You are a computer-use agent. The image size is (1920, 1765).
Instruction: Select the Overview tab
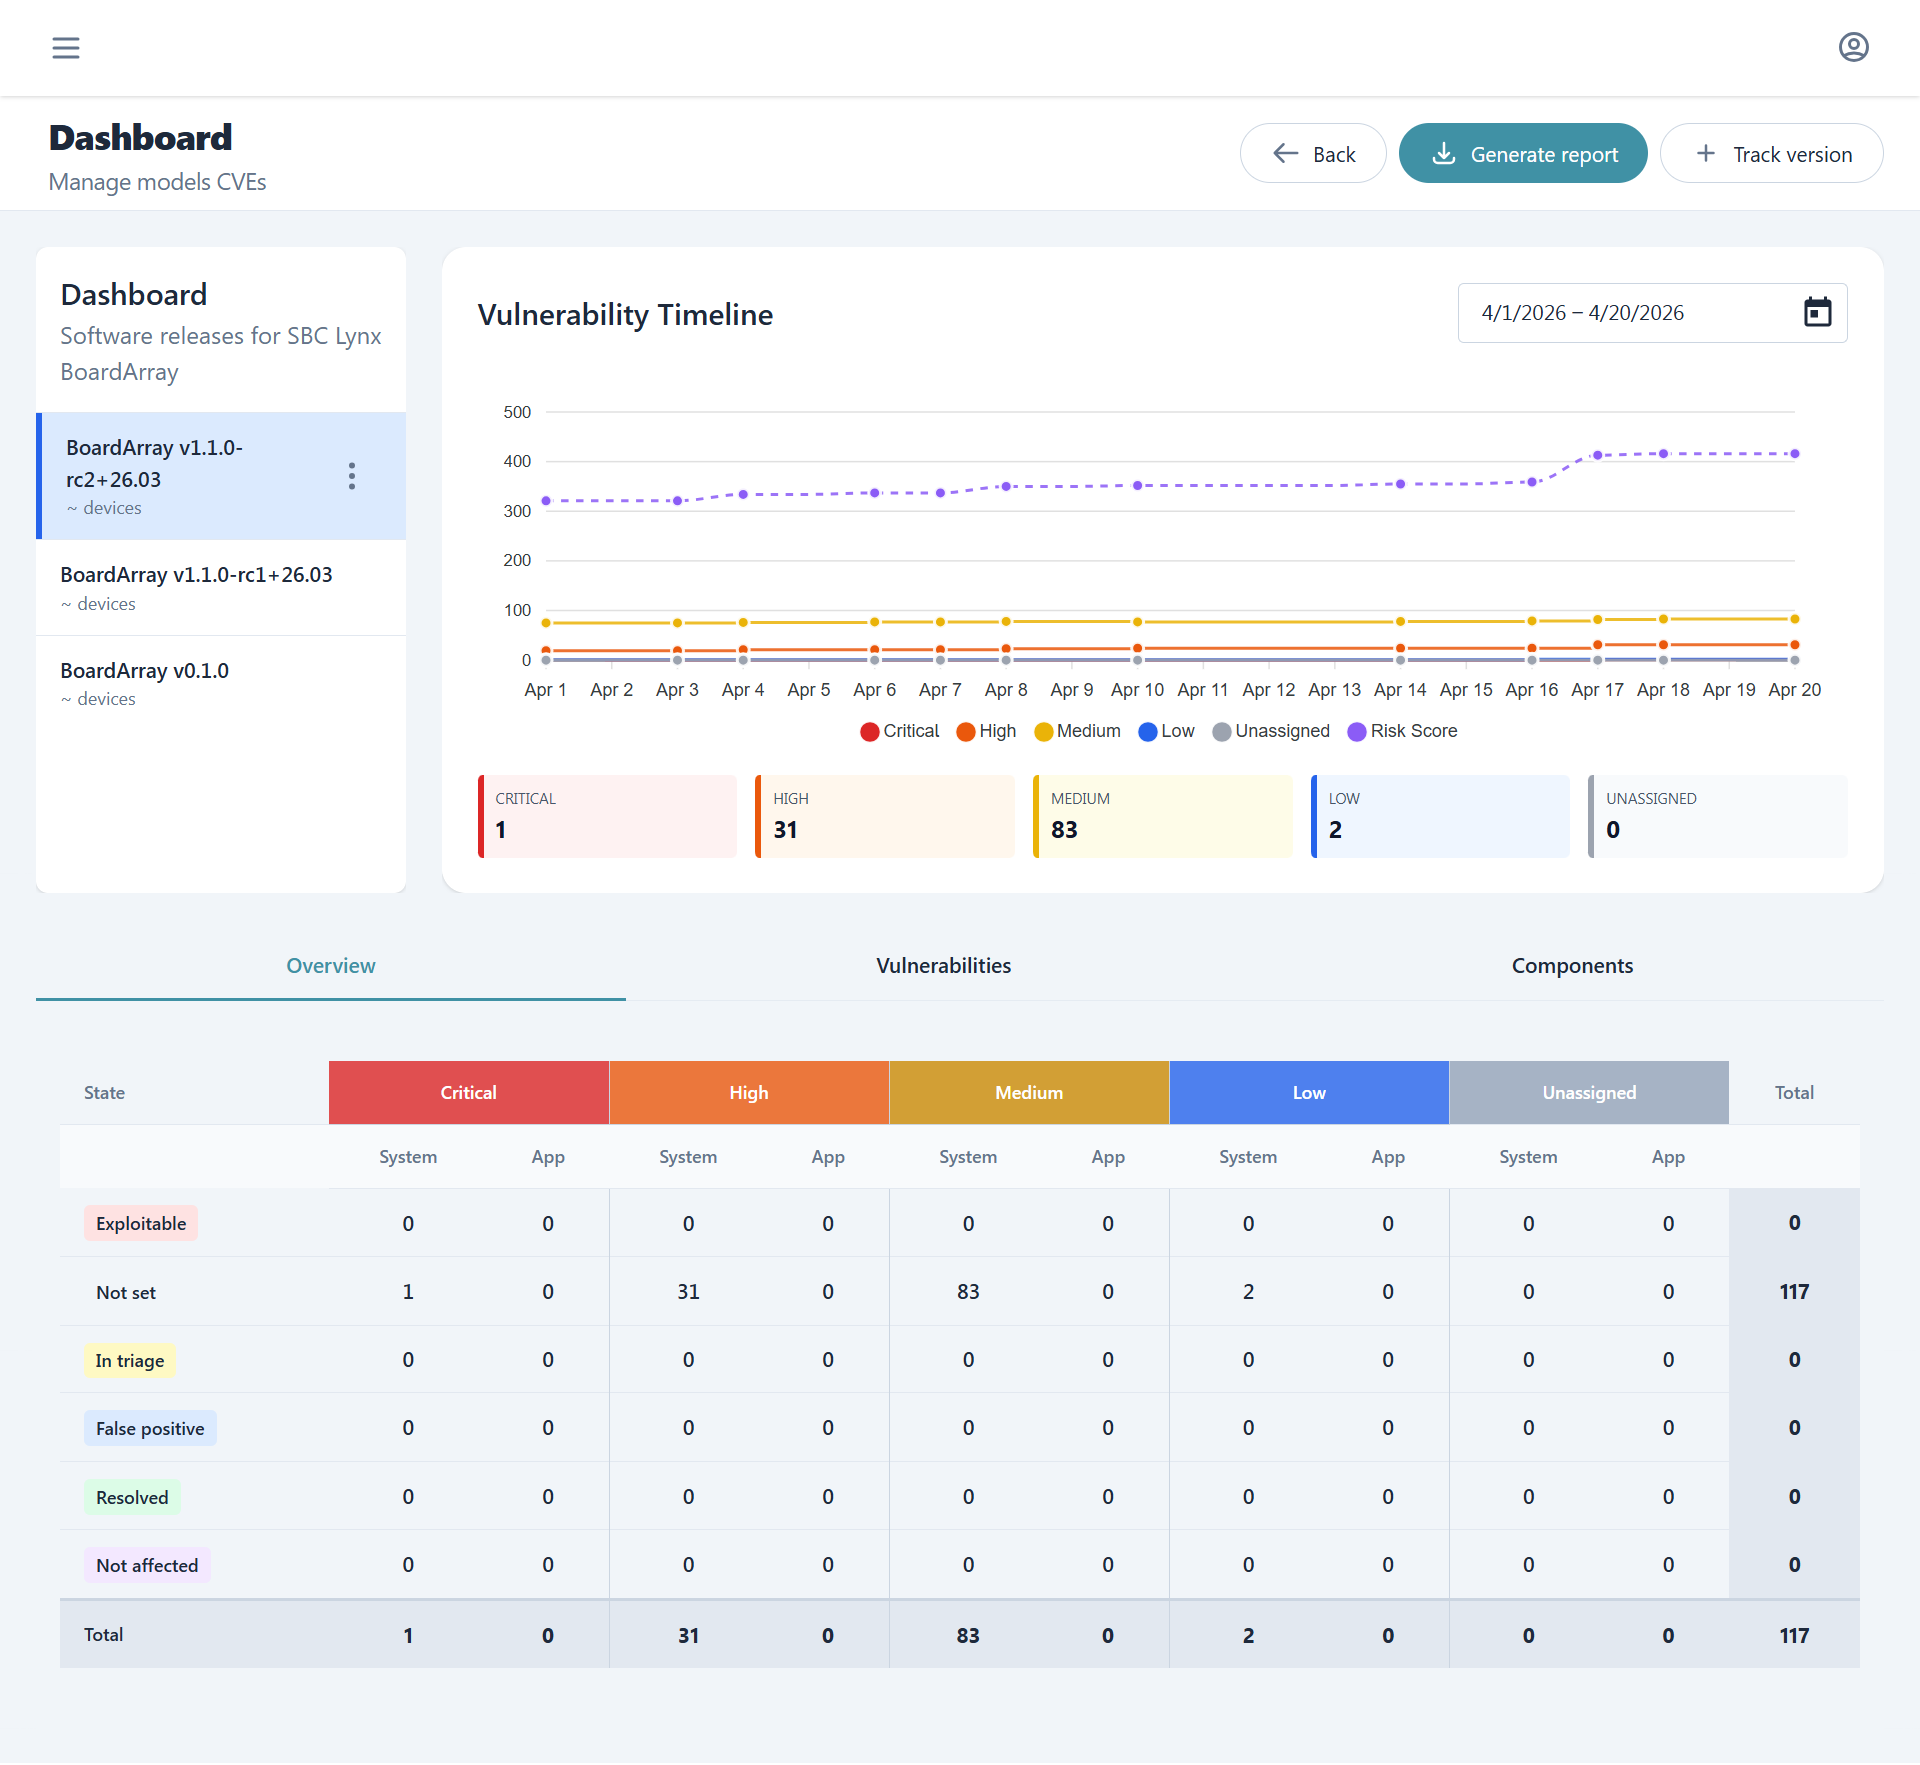coord(331,966)
